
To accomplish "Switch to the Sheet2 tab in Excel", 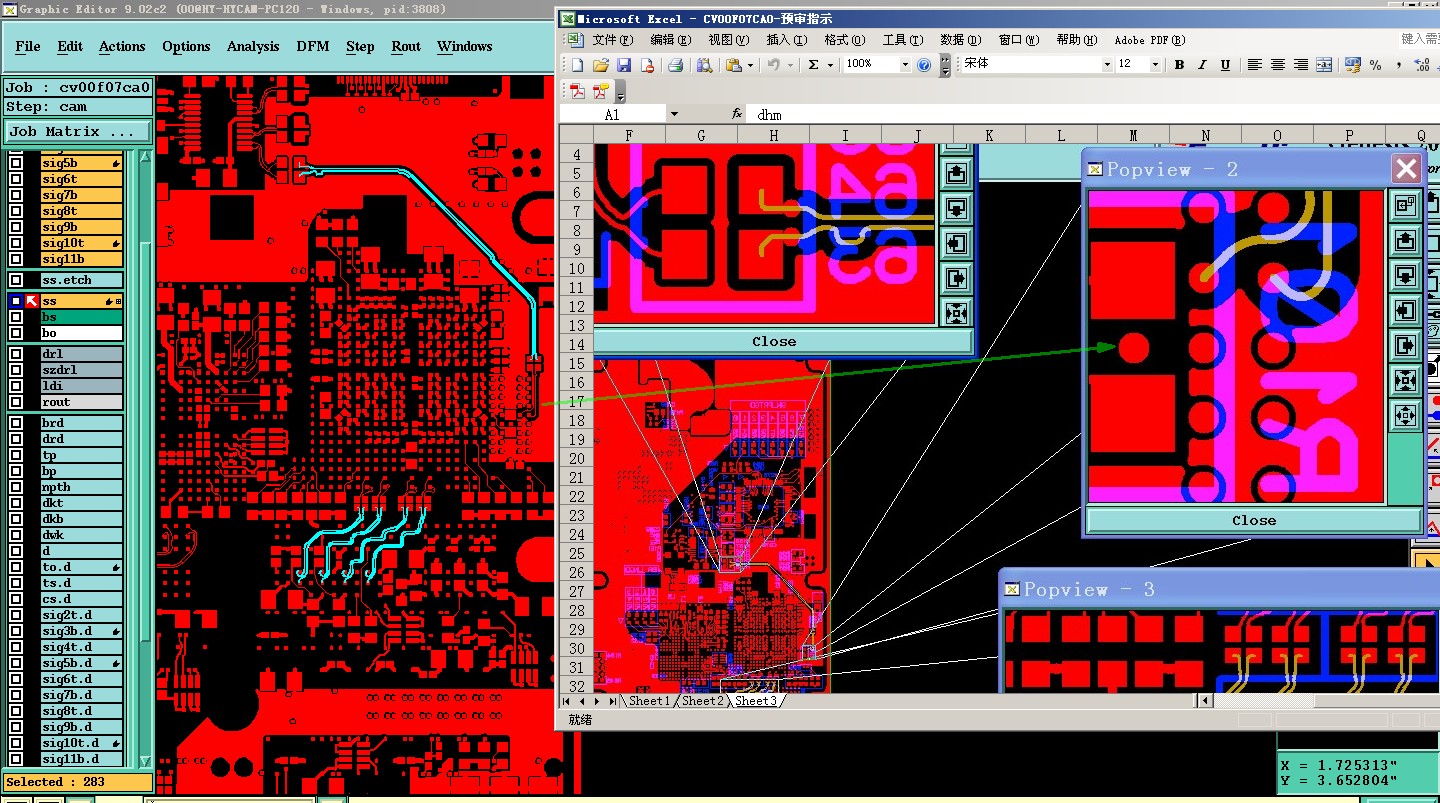I will tap(702, 701).
